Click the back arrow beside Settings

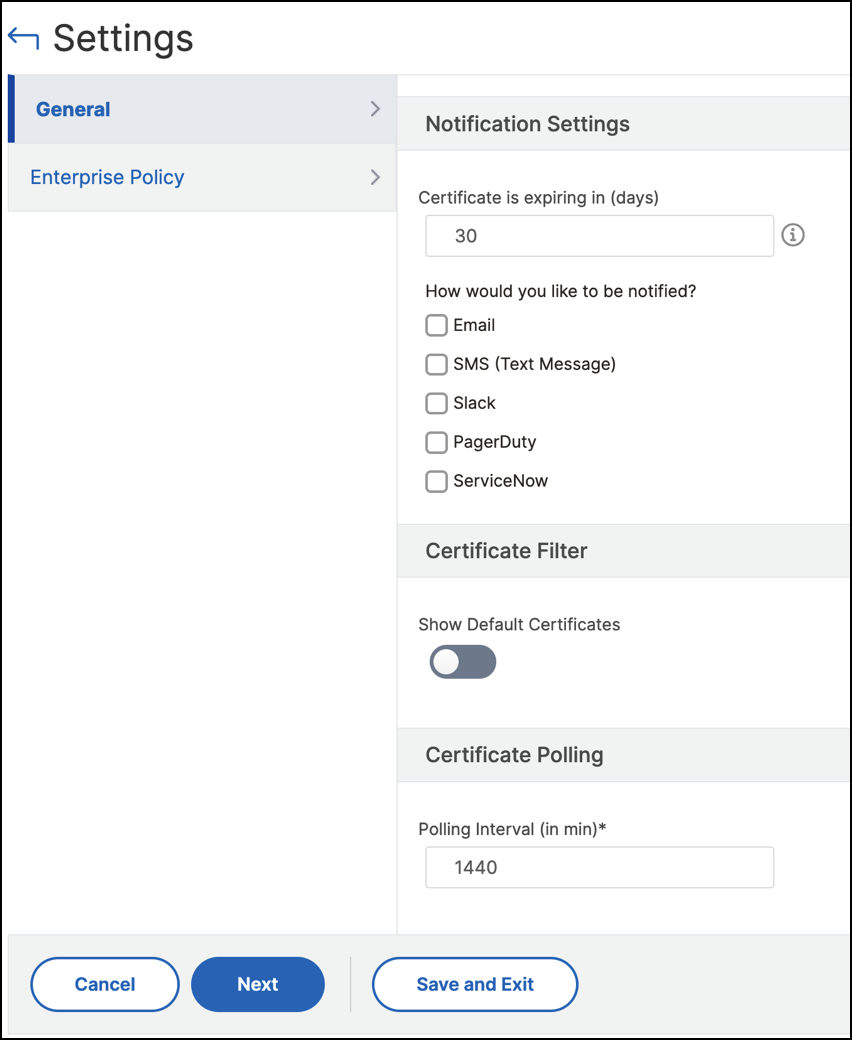23,38
